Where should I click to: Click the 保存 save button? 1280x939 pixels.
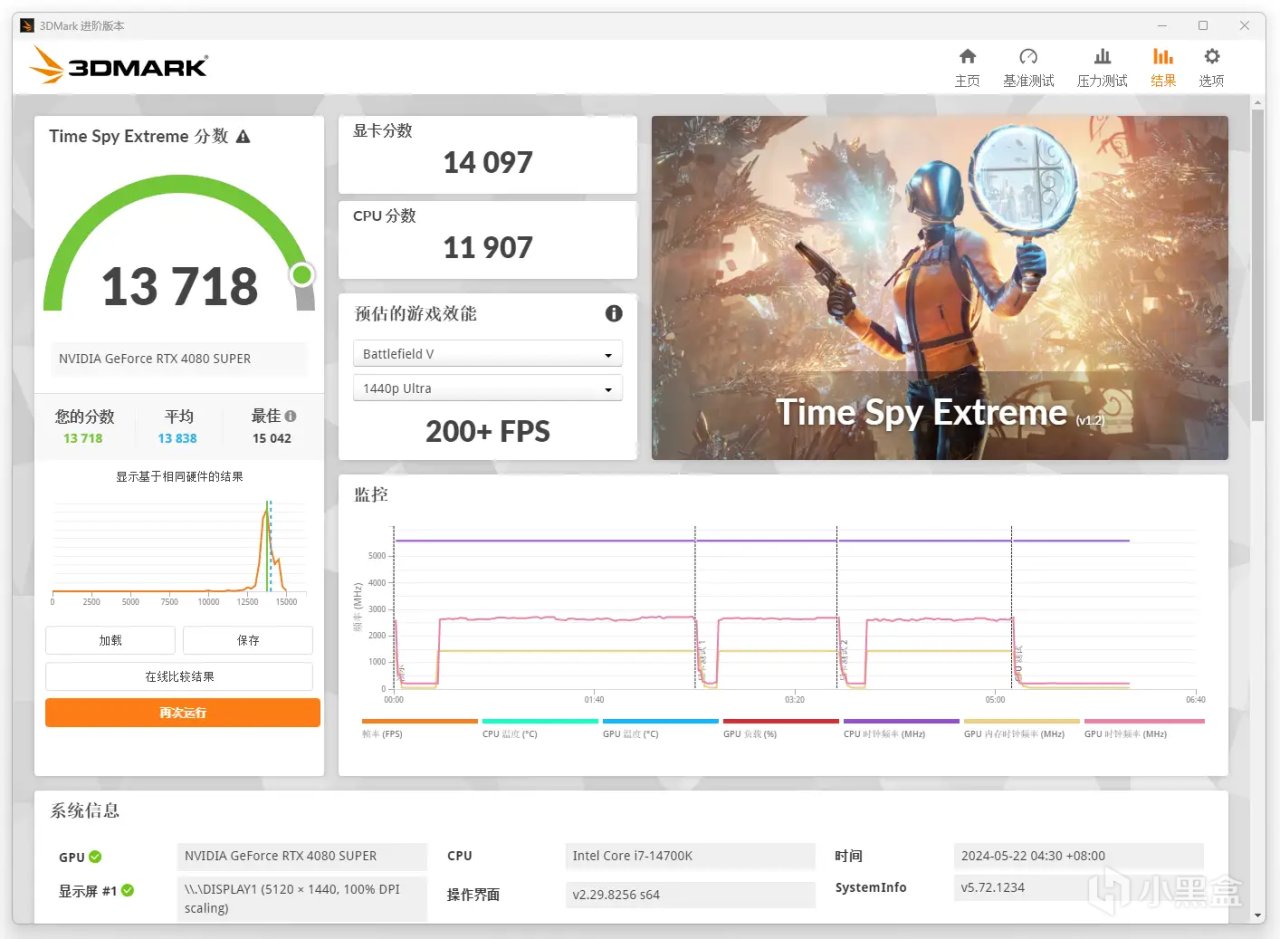(x=248, y=640)
